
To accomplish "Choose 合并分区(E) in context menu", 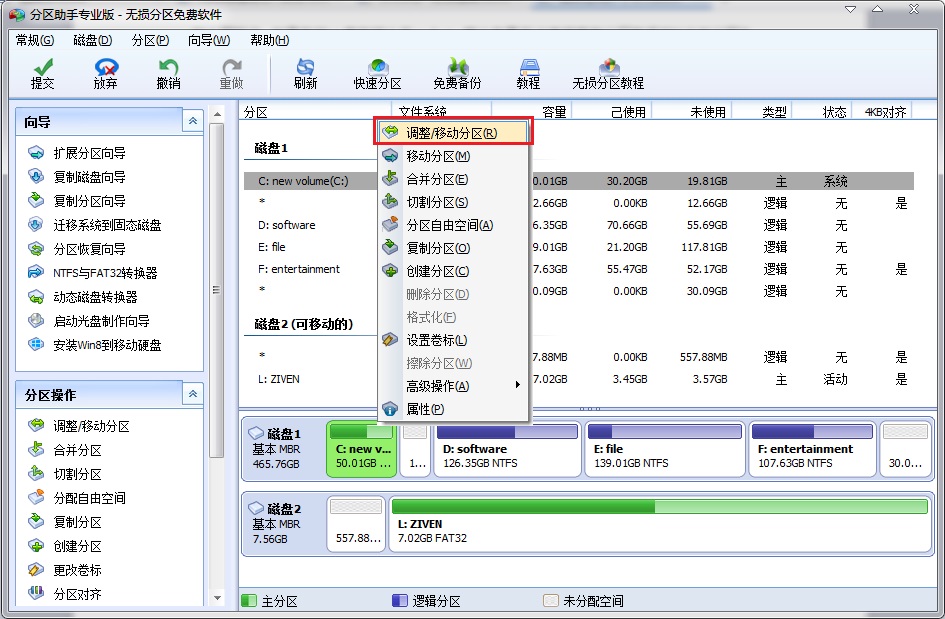I will coord(453,179).
